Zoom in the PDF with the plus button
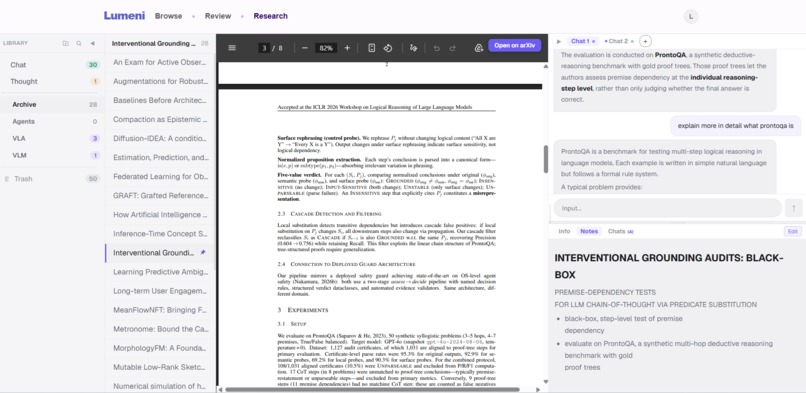Viewport: 806px width, 393px height. pyautogui.click(x=347, y=48)
